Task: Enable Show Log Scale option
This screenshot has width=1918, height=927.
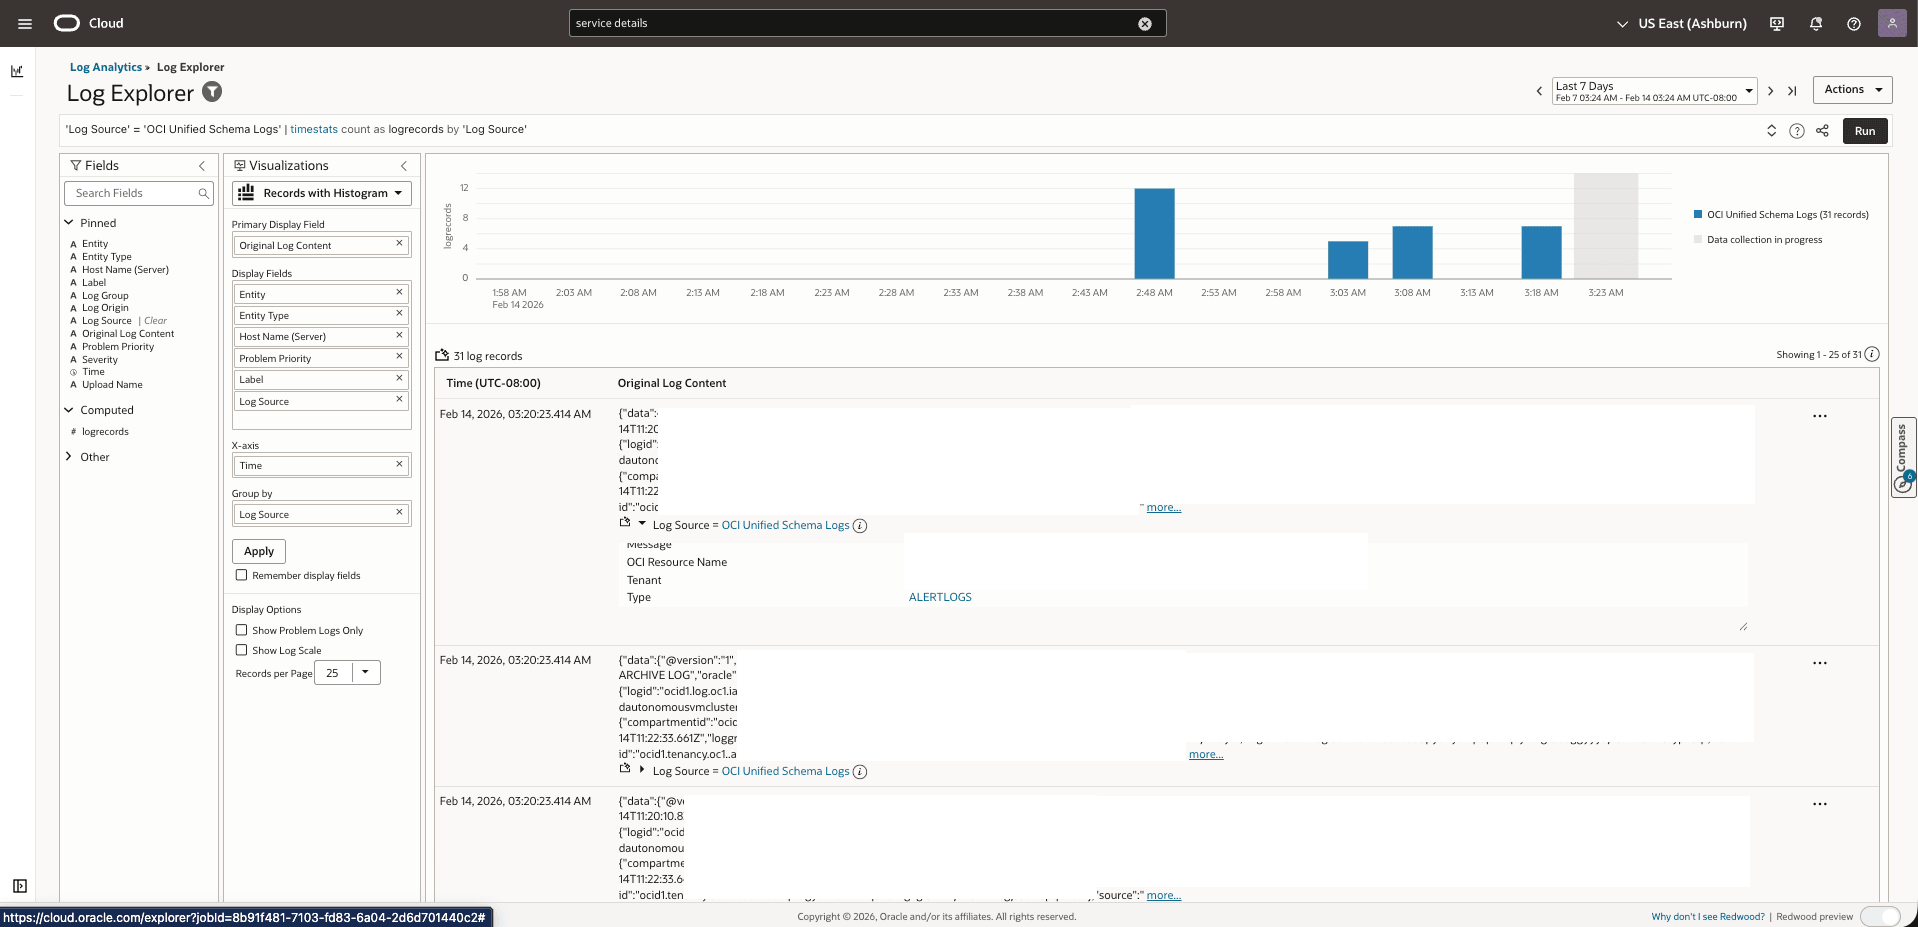Action: 241,650
